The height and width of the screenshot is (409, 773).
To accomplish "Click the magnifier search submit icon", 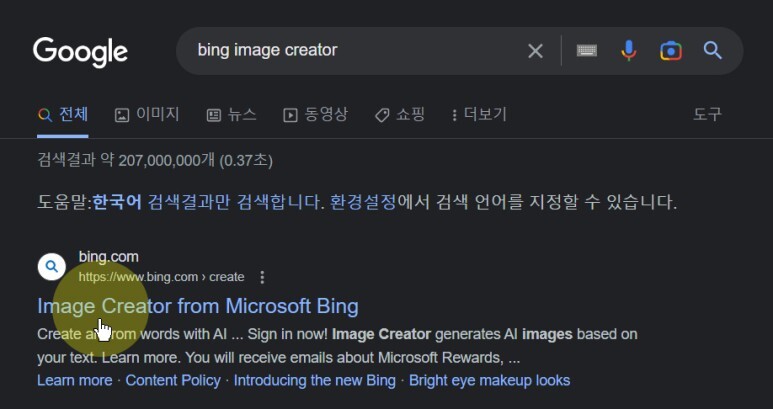I will tap(712, 50).
